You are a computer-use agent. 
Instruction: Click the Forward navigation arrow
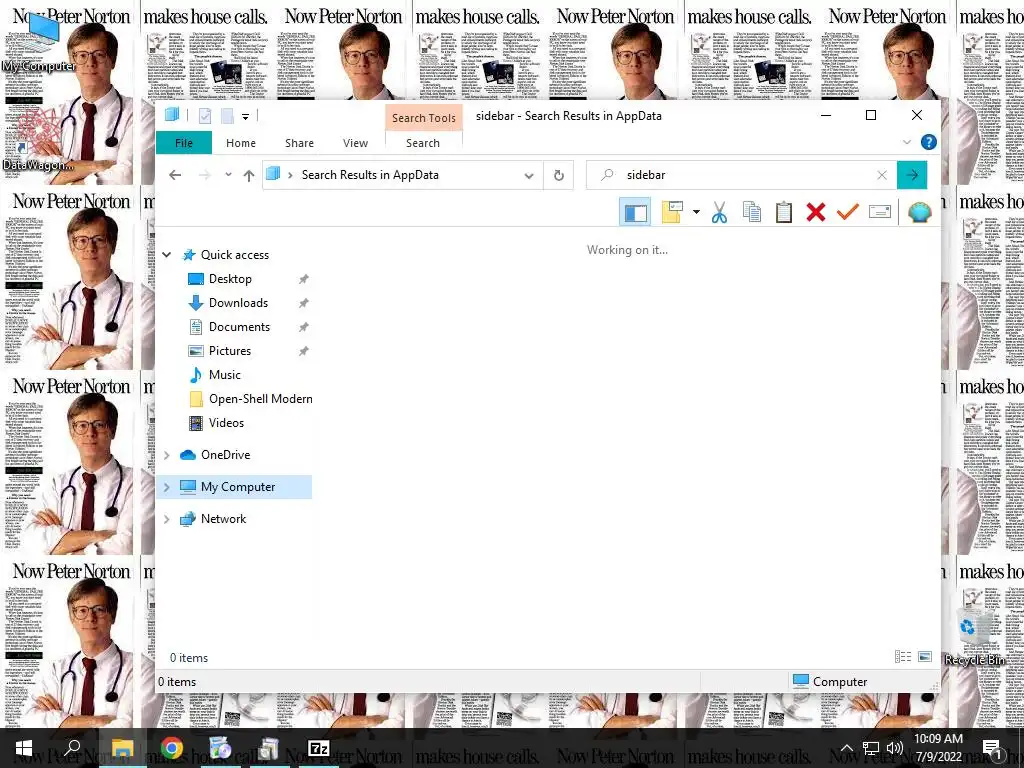point(204,175)
